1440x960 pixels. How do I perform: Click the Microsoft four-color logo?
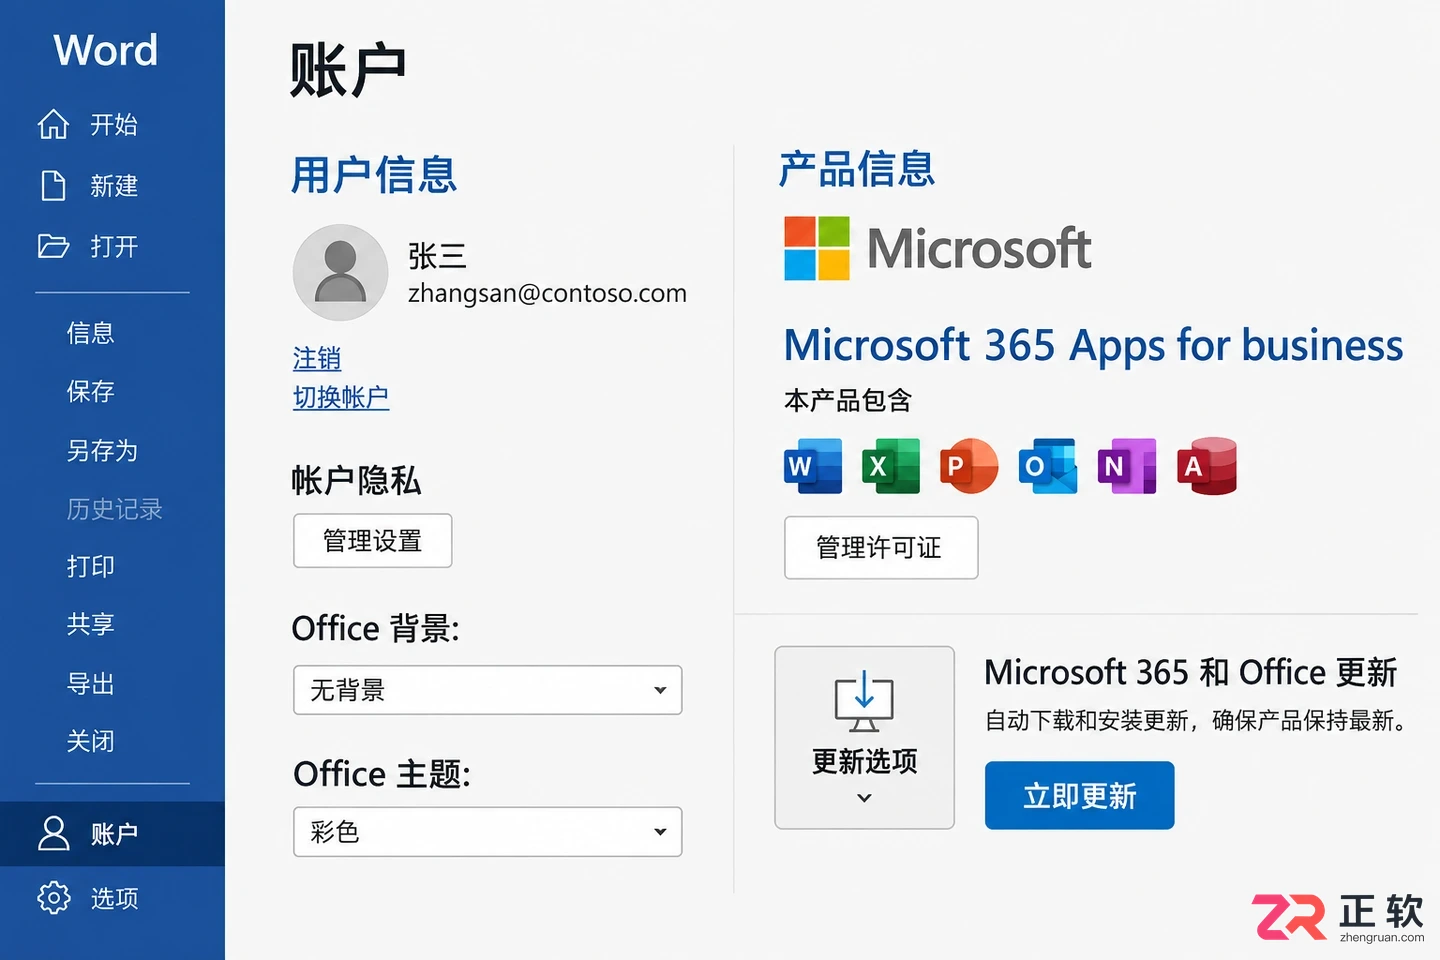pos(817,248)
